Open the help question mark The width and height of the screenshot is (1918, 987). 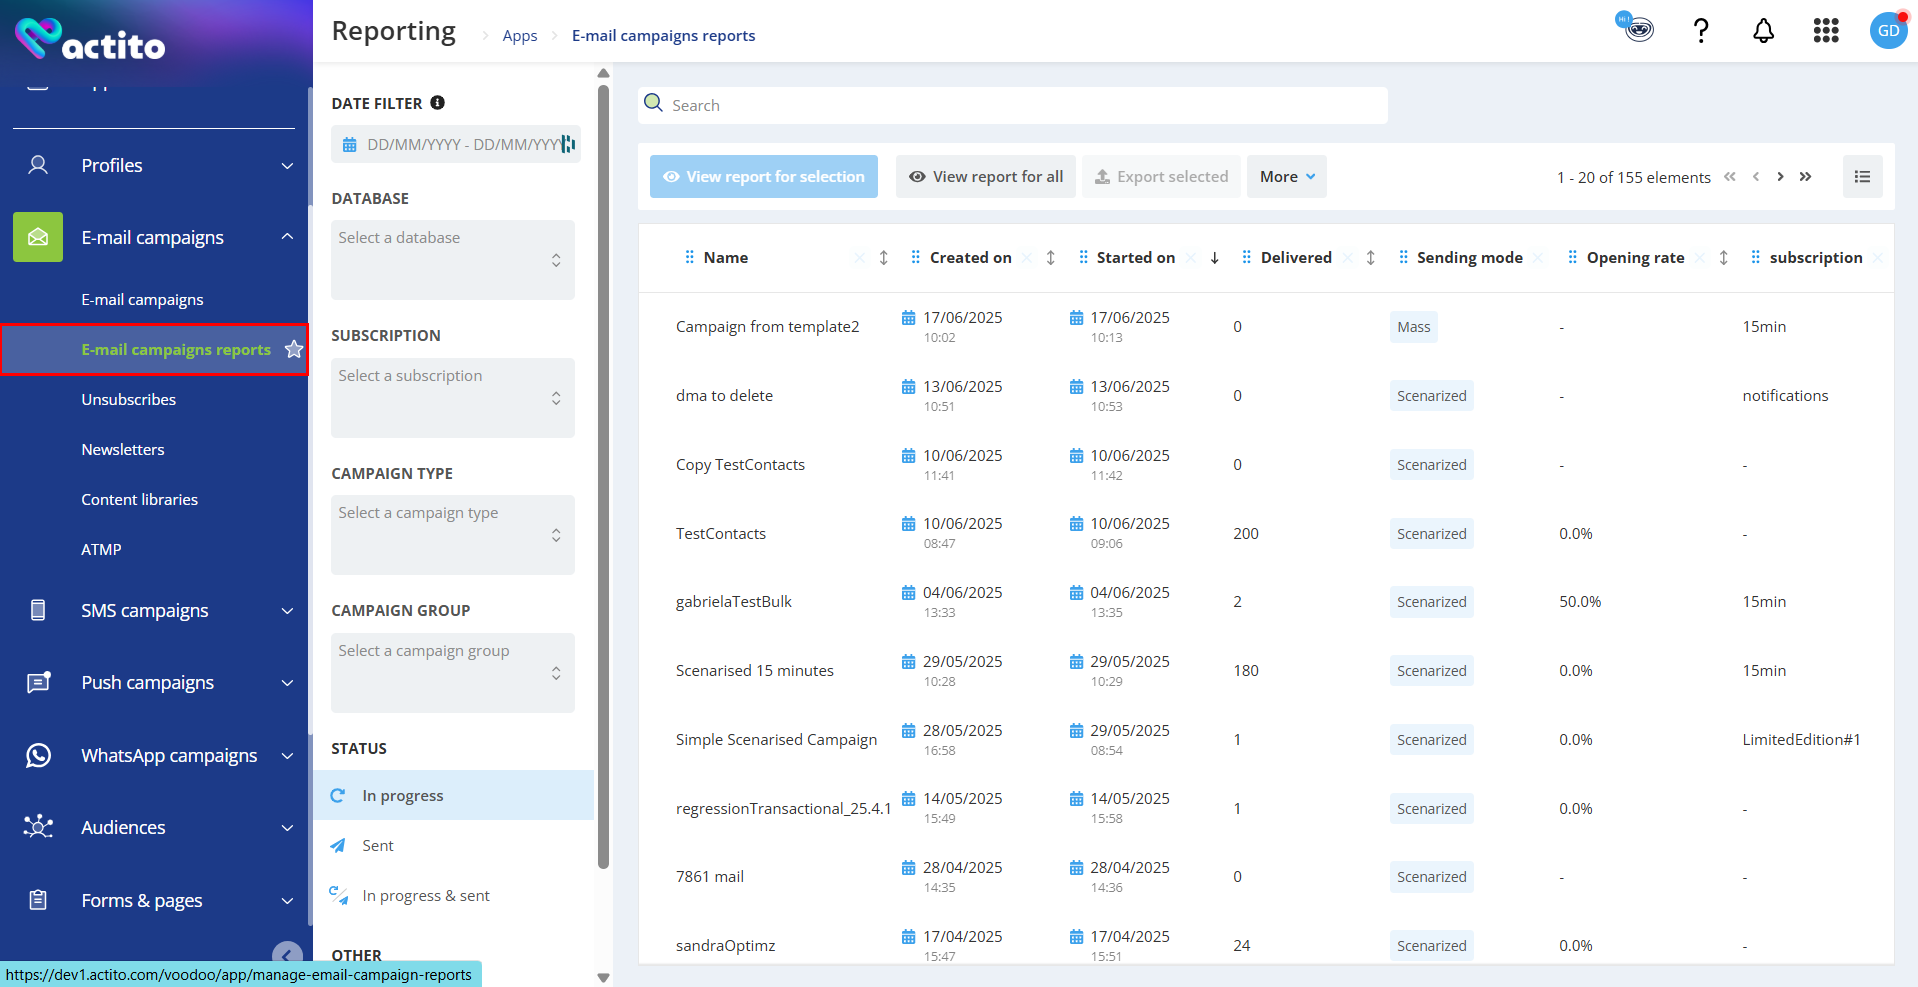[1701, 31]
